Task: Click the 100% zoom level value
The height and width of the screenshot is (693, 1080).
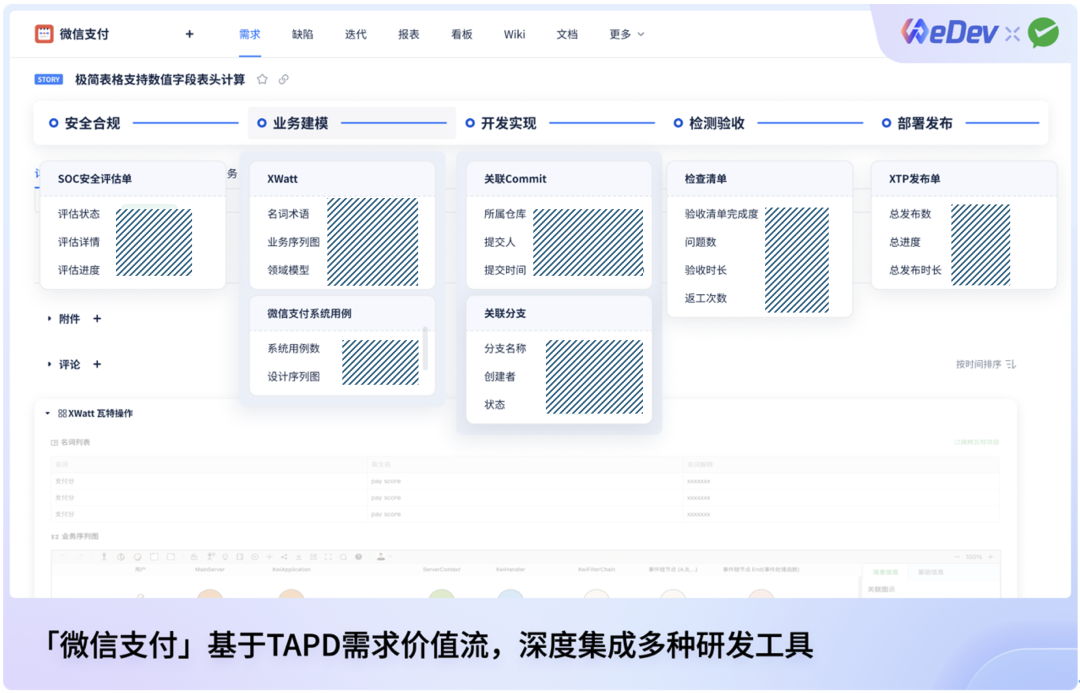Action: [973, 557]
